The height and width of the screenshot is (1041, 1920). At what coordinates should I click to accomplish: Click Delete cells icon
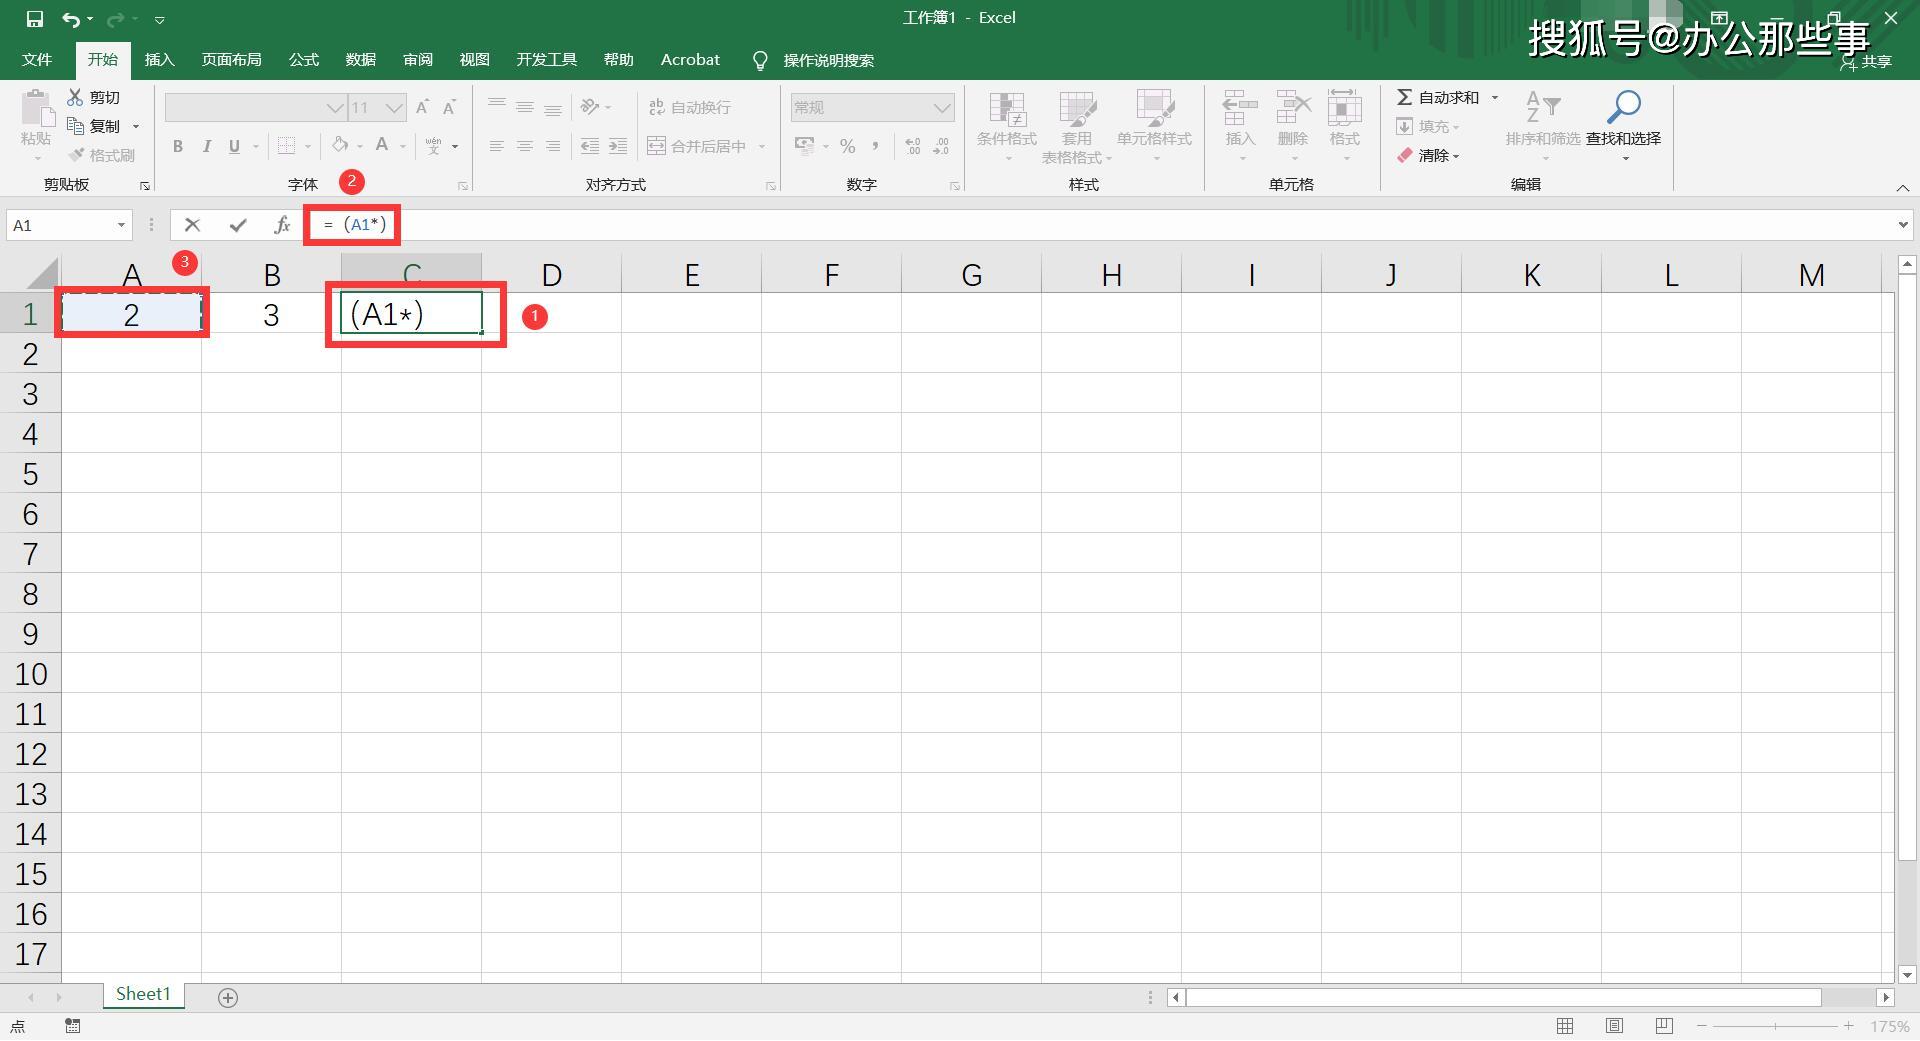[x=1292, y=108]
